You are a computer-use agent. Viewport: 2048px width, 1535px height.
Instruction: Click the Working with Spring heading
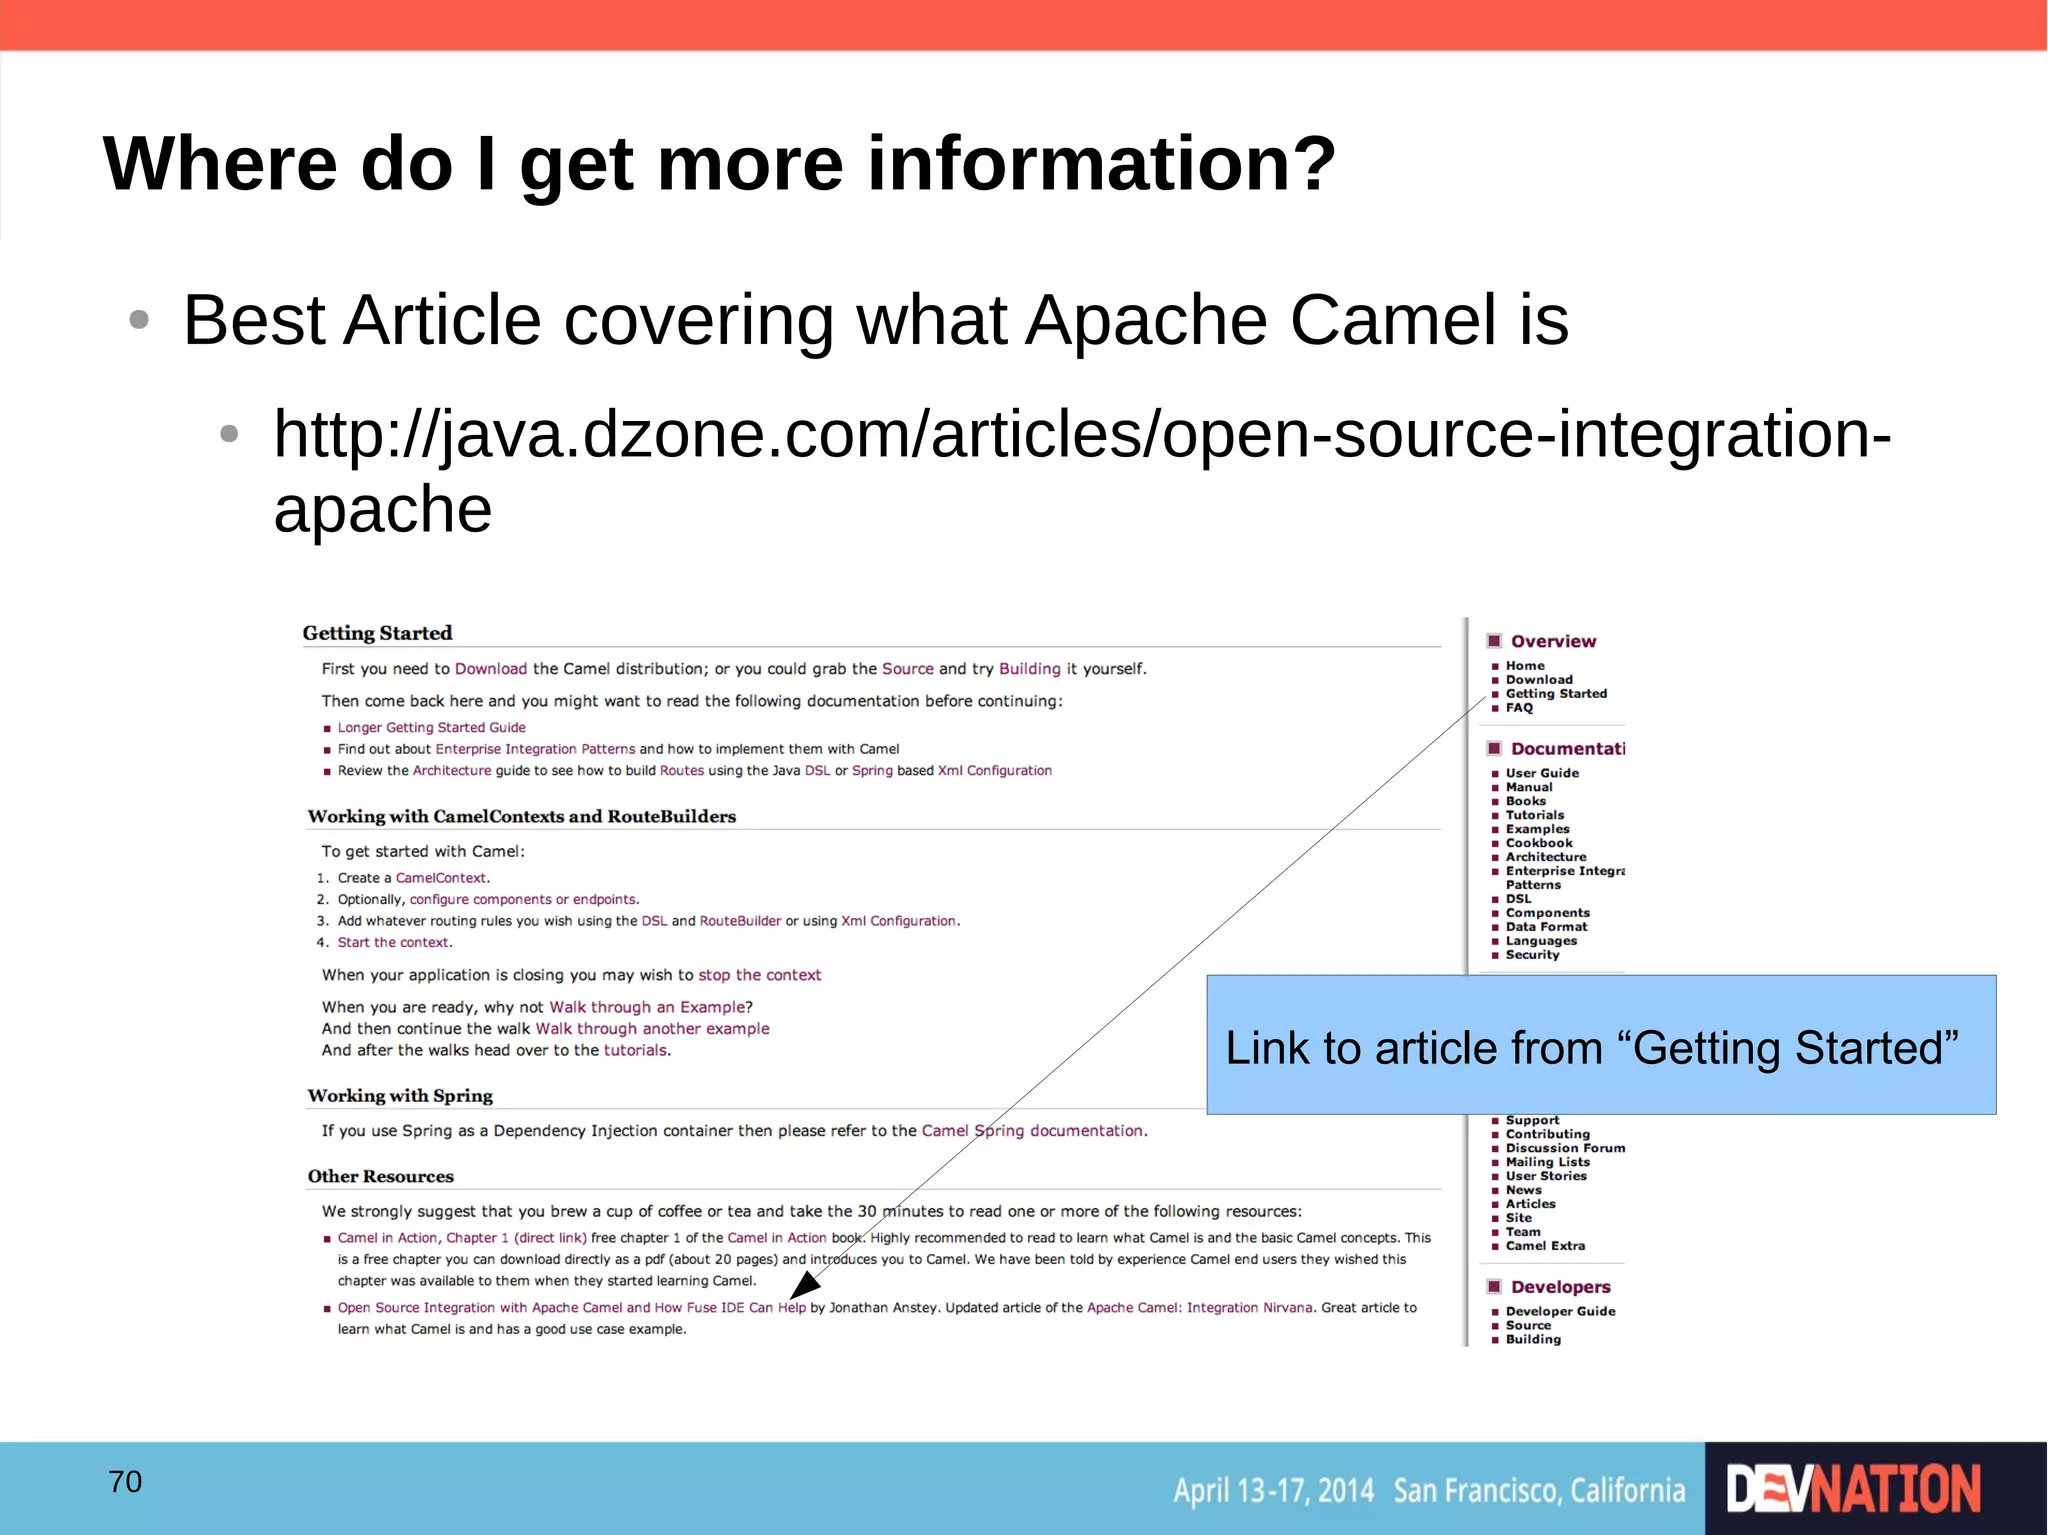click(400, 1096)
